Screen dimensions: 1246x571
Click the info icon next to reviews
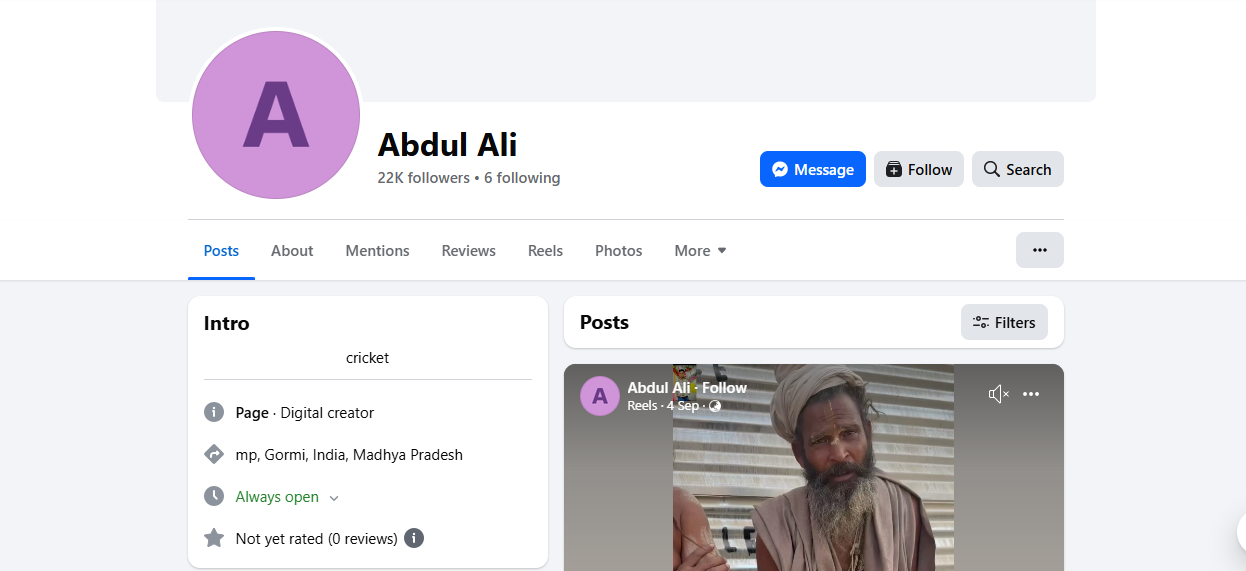(x=414, y=538)
